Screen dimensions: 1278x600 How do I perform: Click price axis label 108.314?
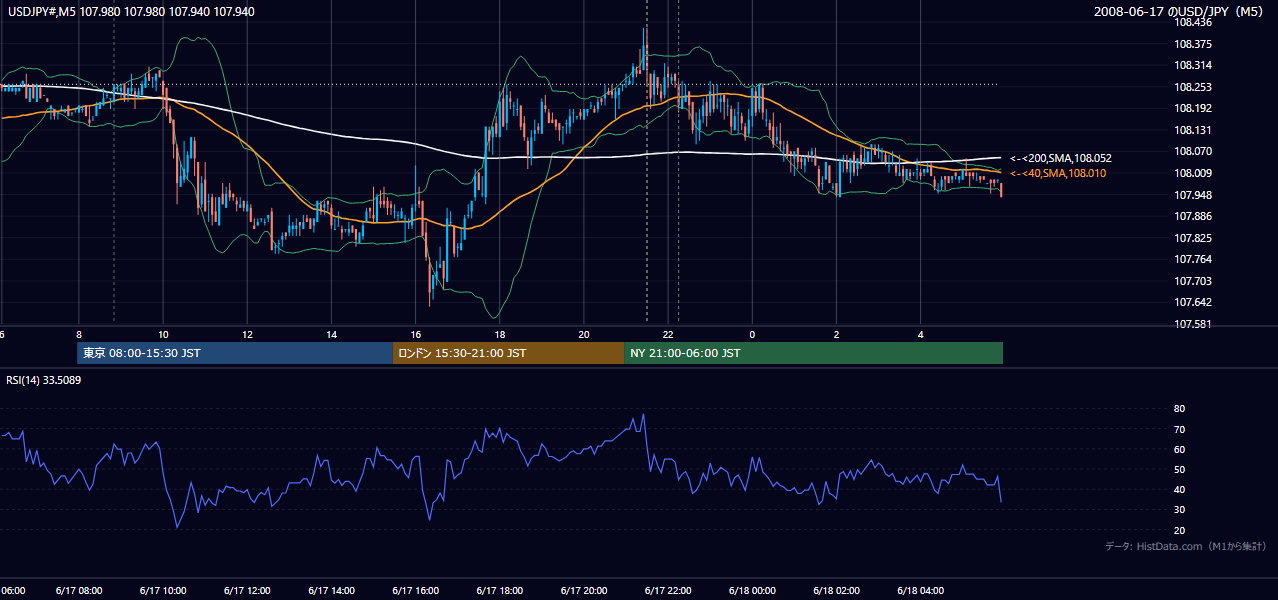coord(1193,65)
